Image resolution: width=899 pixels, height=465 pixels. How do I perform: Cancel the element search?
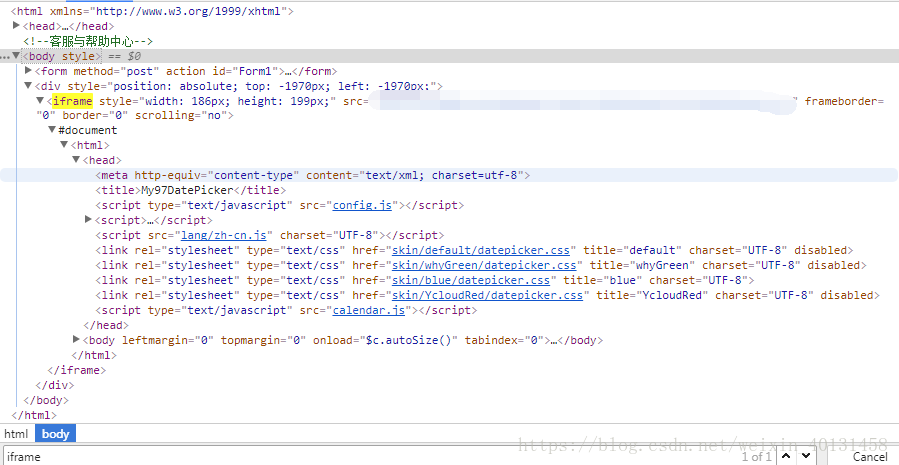tap(870, 457)
